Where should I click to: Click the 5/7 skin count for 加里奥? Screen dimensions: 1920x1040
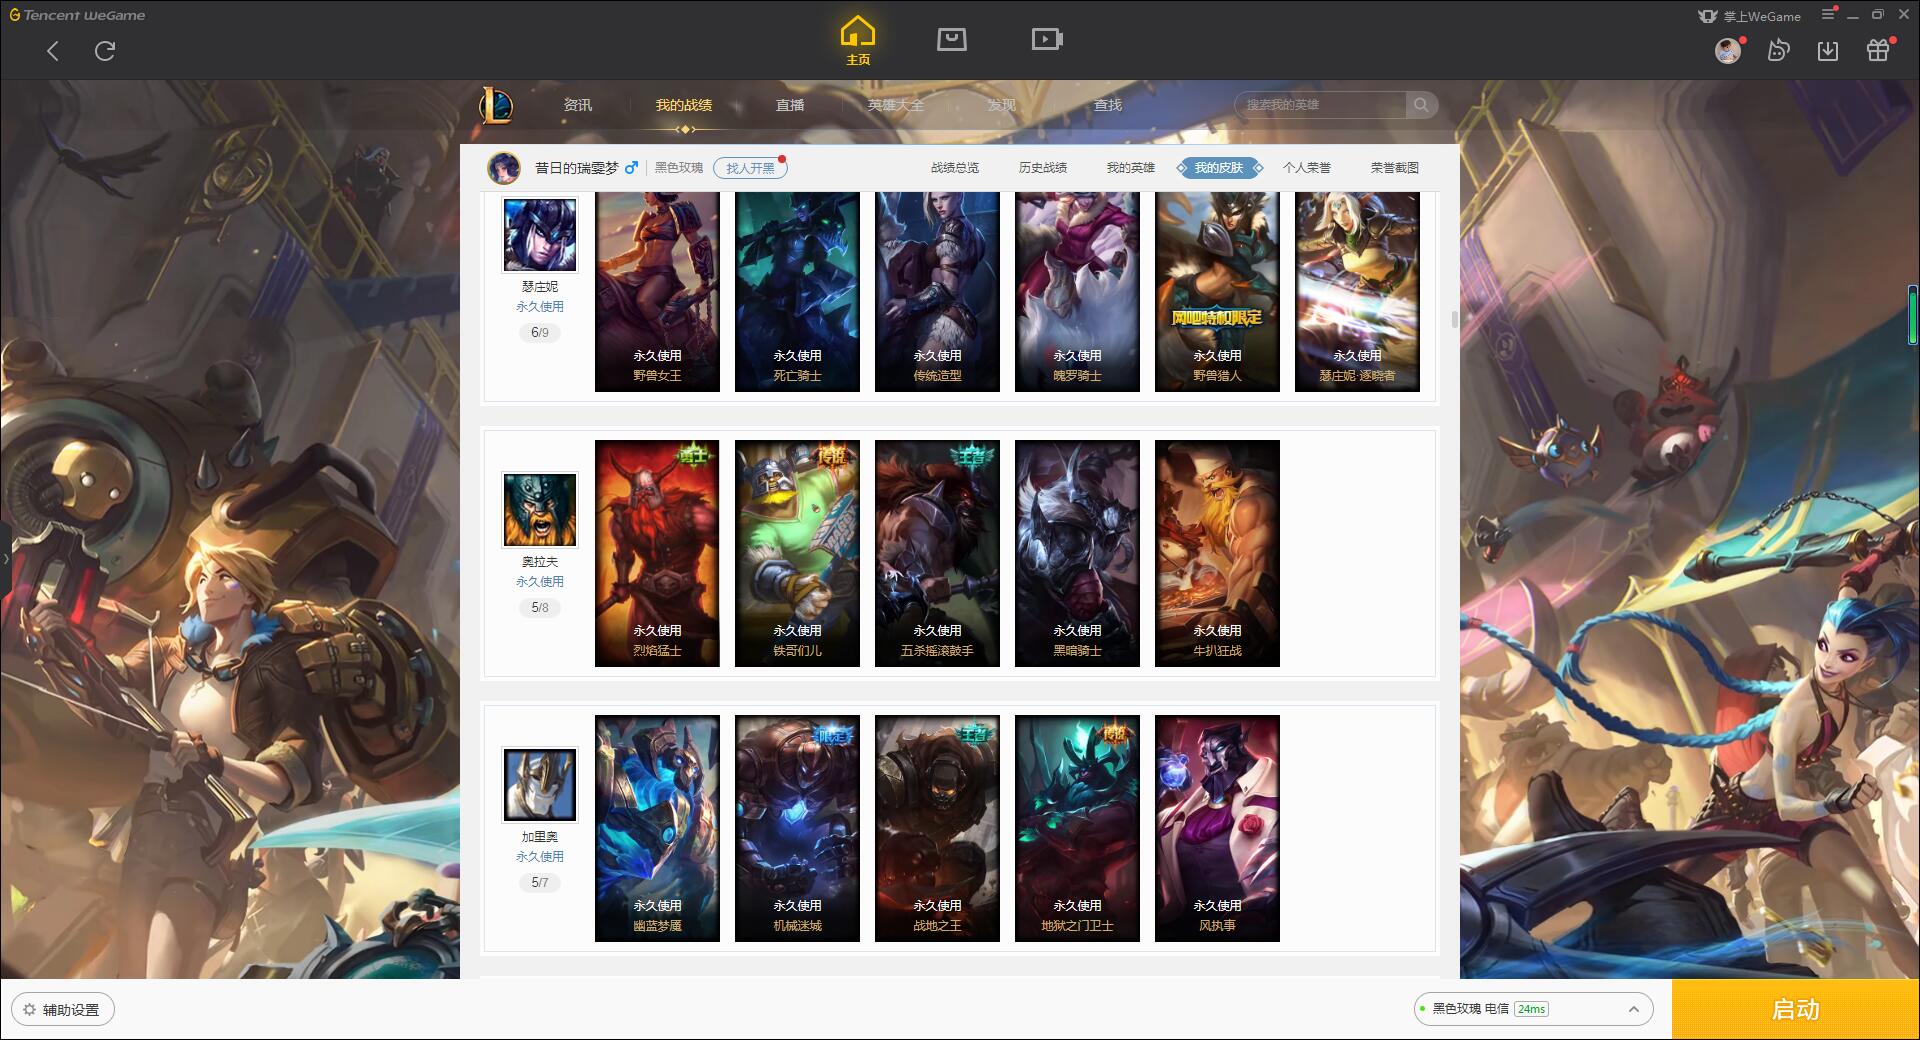(540, 883)
